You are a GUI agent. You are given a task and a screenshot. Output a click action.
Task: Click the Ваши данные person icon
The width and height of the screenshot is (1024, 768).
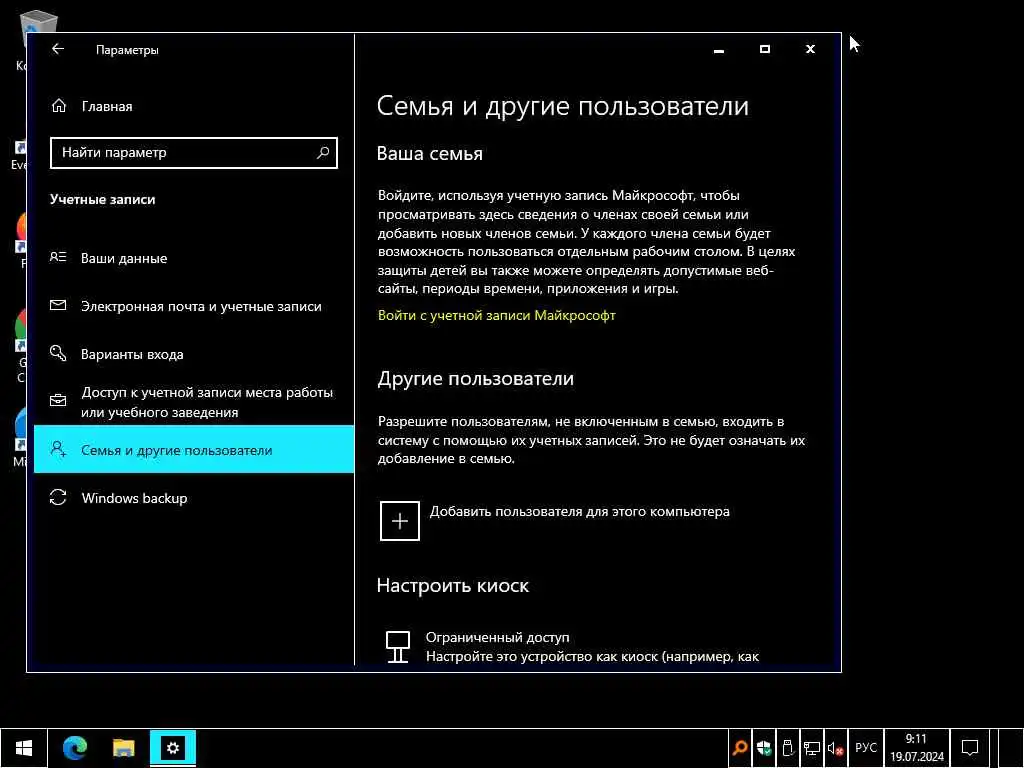tap(58, 257)
